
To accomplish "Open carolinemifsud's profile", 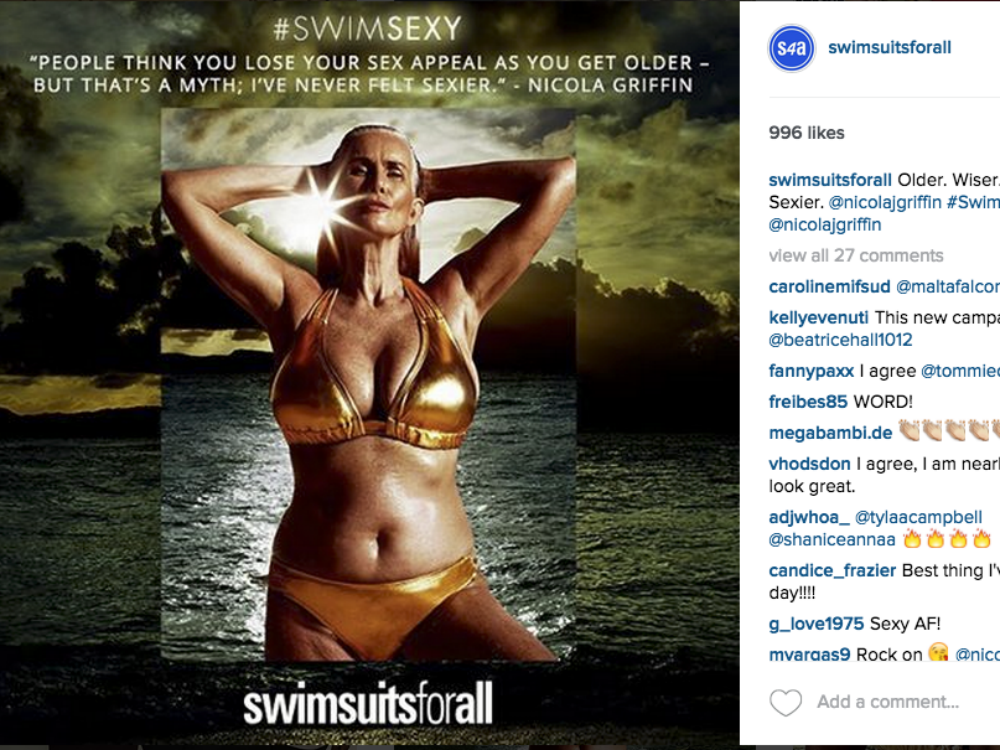I will 829,286.
